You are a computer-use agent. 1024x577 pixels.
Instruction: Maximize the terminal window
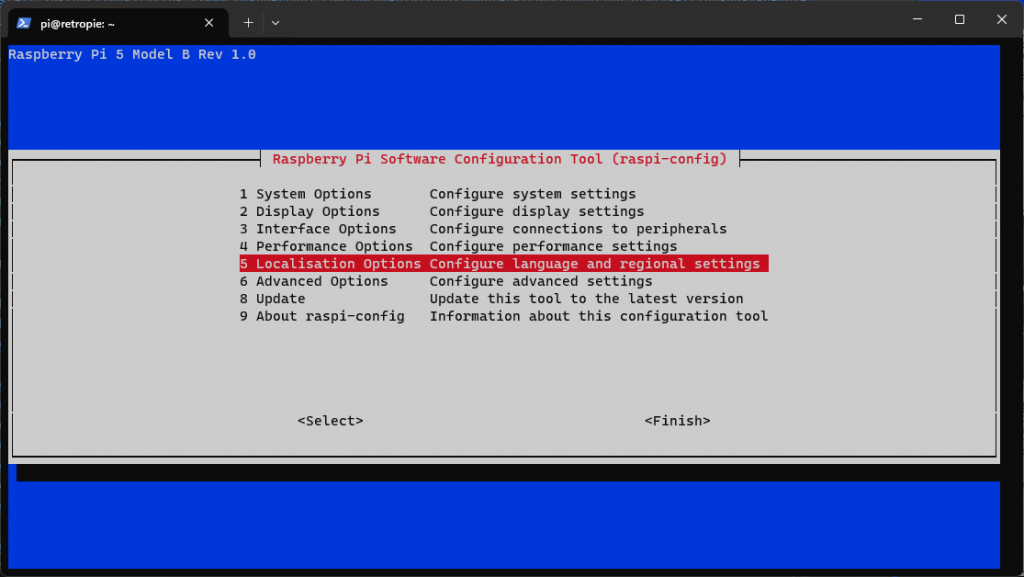tap(959, 19)
